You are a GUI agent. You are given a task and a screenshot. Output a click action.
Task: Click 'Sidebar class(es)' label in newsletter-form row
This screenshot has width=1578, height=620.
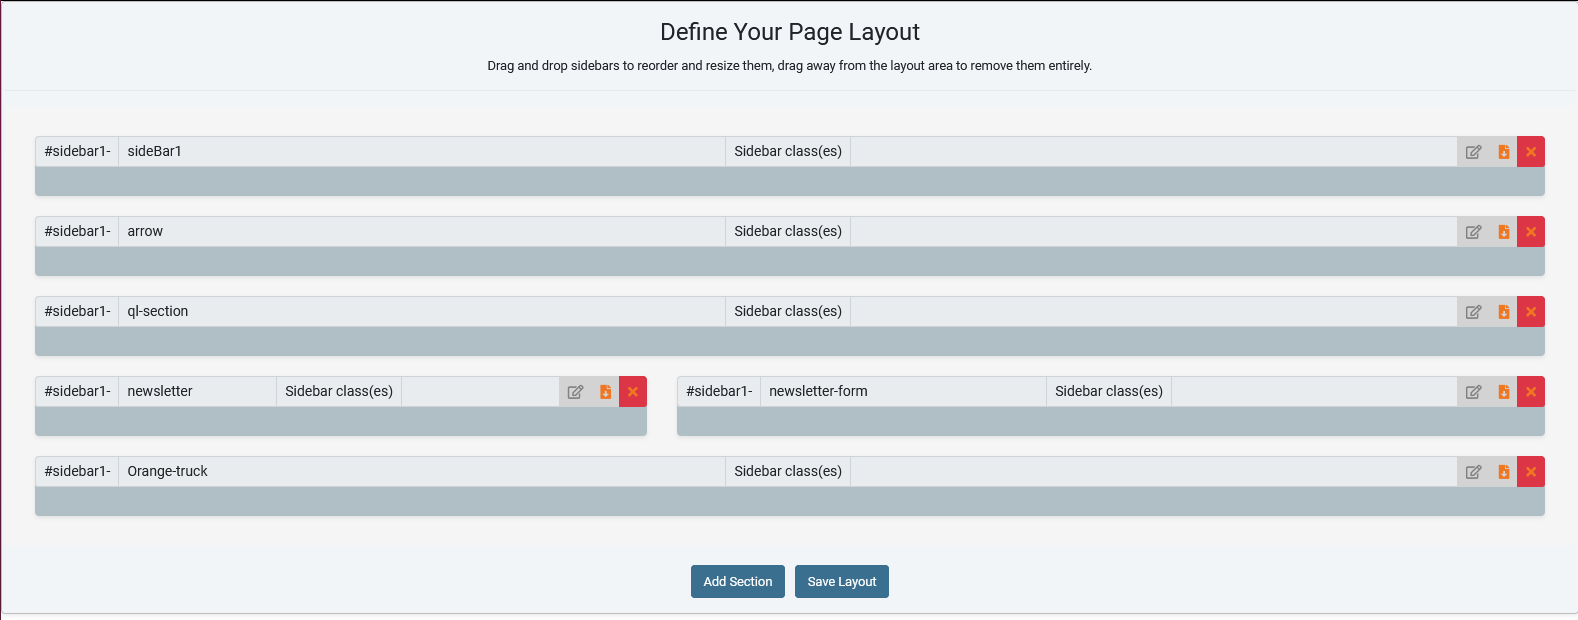pyautogui.click(x=1109, y=392)
